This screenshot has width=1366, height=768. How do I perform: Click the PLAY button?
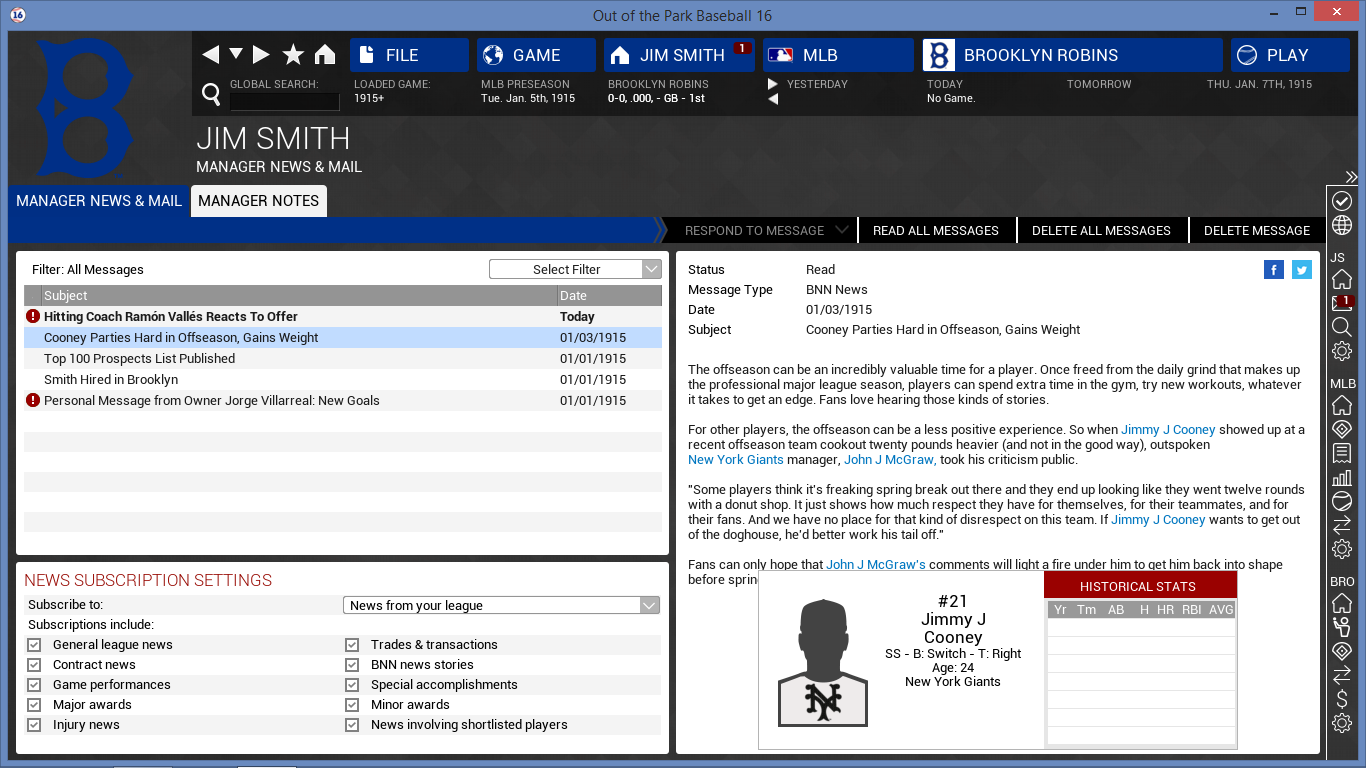[x=1290, y=55]
